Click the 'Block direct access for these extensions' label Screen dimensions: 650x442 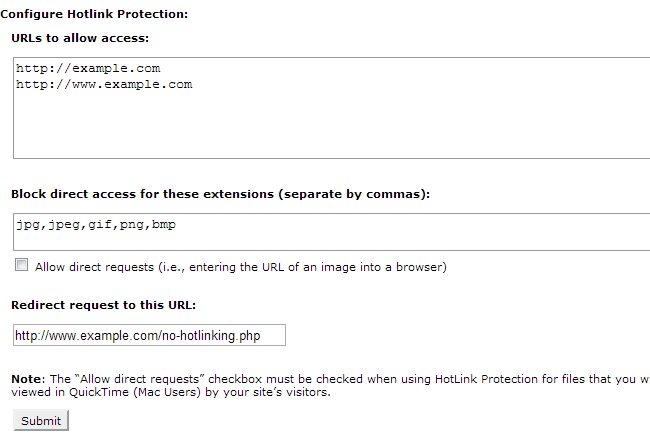coord(220,193)
